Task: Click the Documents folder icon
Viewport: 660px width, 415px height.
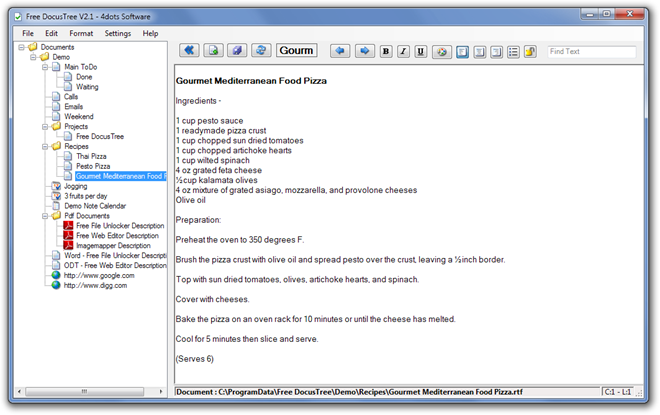Action: point(33,47)
